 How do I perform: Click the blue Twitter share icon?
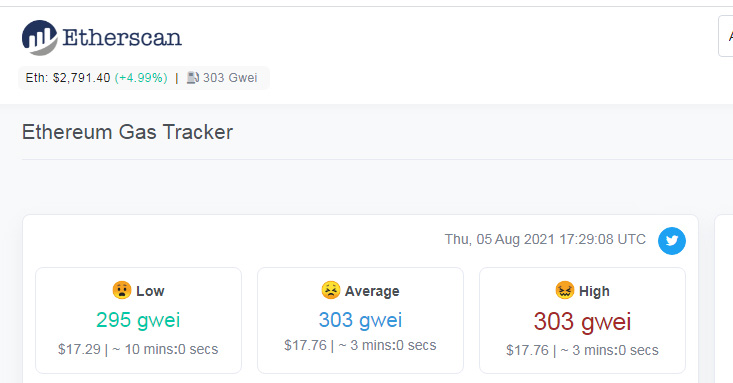click(672, 241)
